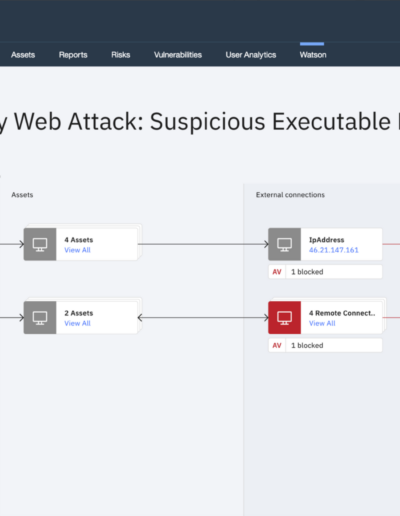This screenshot has width=400, height=516.
Task: Click View All under 2 Assets
Action: pyautogui.click(x=77, y=323)
